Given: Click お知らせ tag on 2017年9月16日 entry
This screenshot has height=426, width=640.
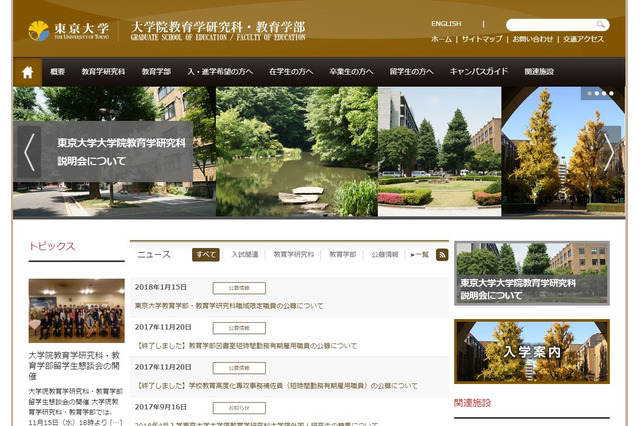Looking at the screenshot, I should [x=239, y=408].
